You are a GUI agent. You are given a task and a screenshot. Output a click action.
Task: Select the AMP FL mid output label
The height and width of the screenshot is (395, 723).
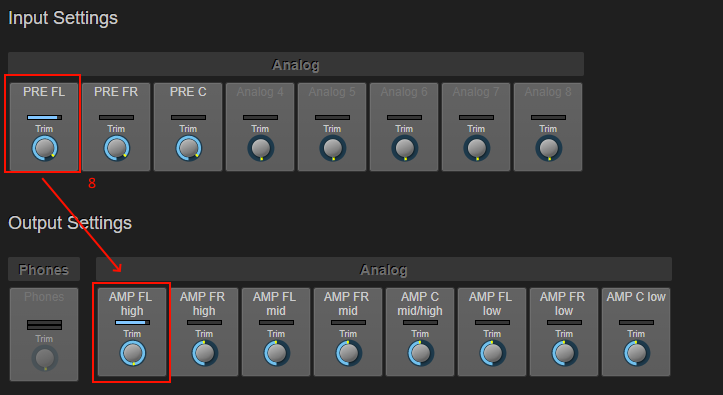pyautogui.click(x=275, y=304)
